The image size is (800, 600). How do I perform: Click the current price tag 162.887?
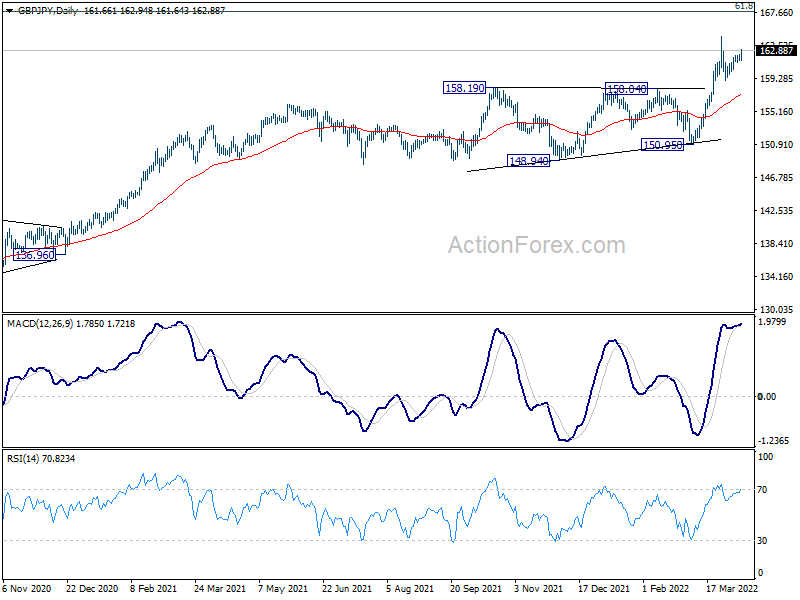click(776, 51)
